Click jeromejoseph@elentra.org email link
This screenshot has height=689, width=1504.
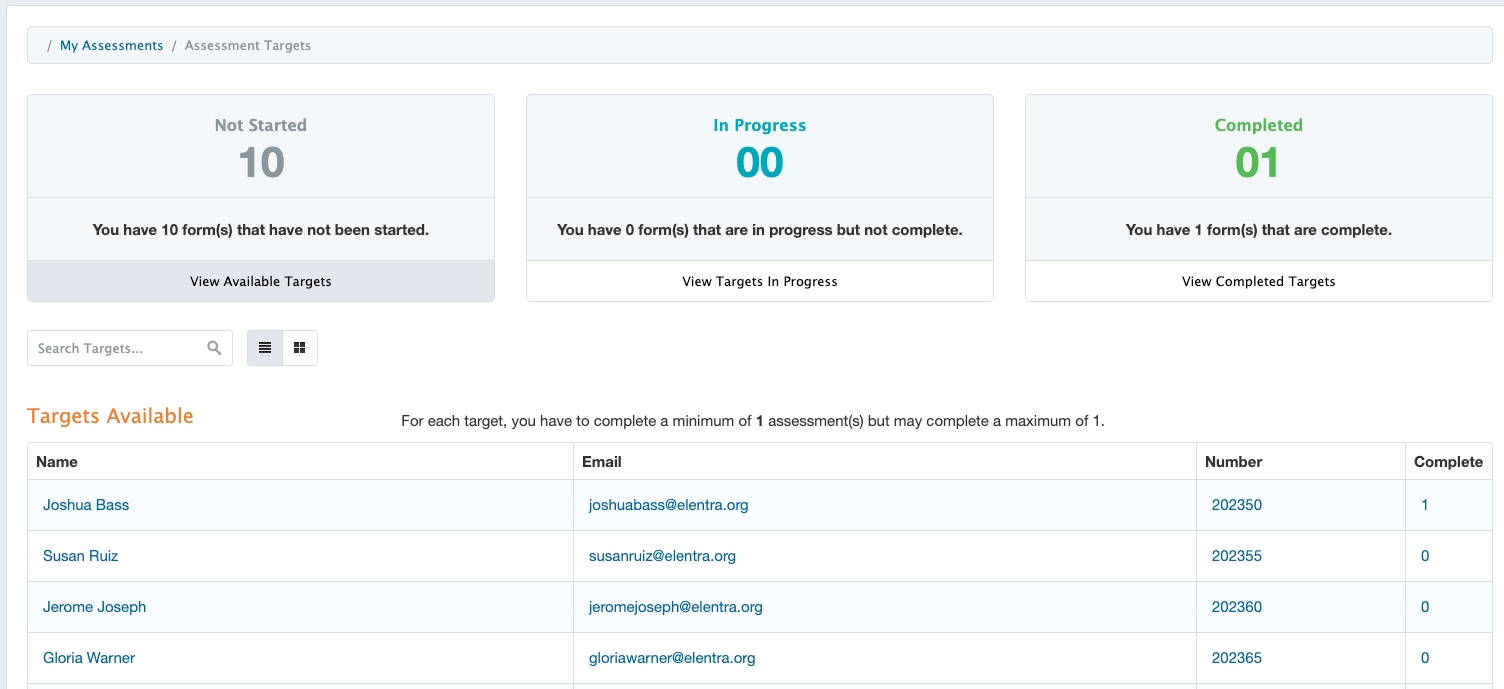tap(675, 607)
